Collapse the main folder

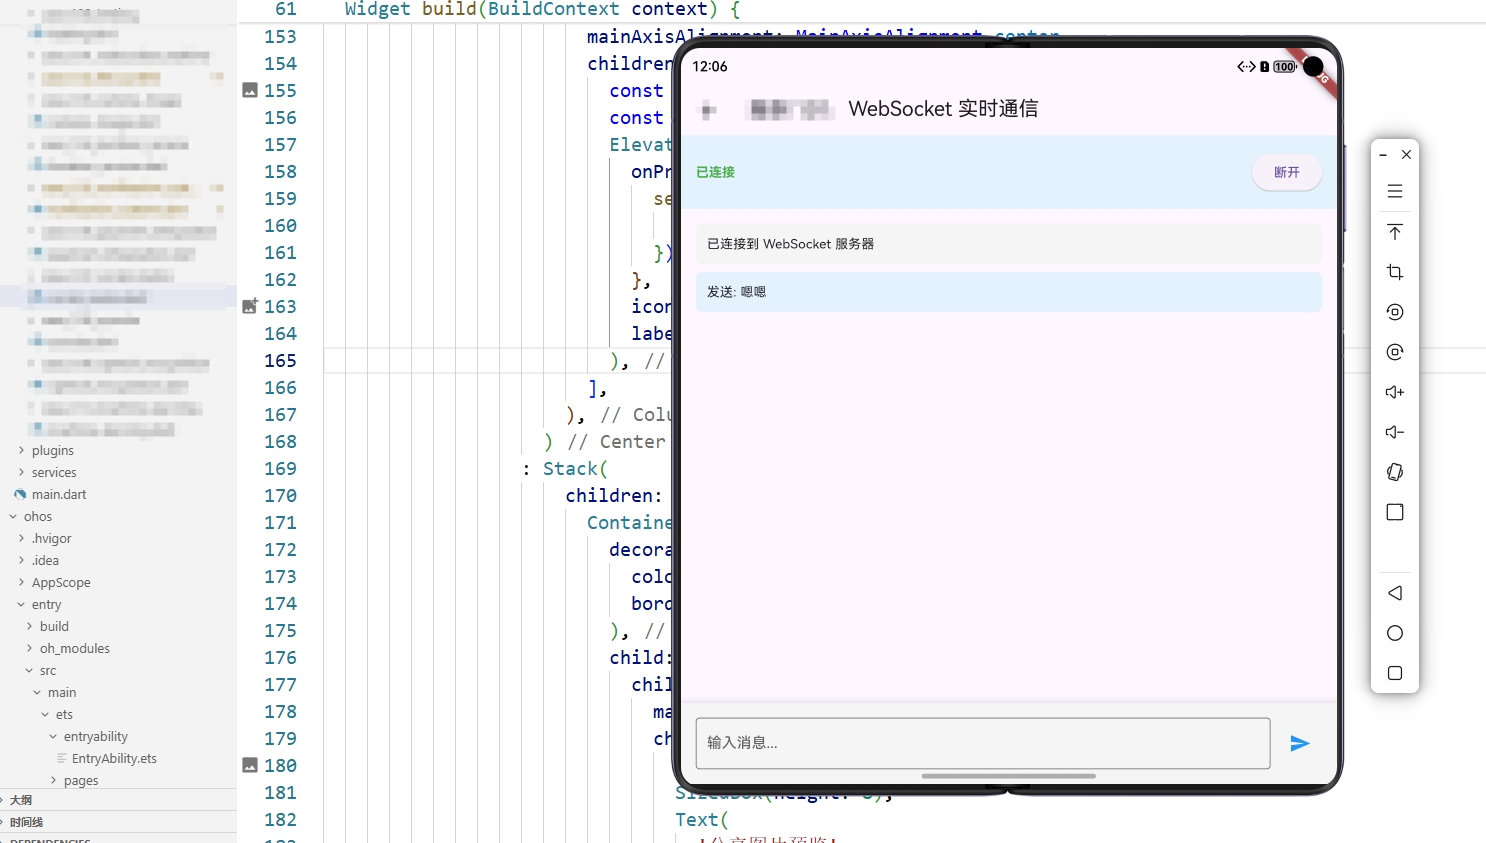(x=62, y=692)
